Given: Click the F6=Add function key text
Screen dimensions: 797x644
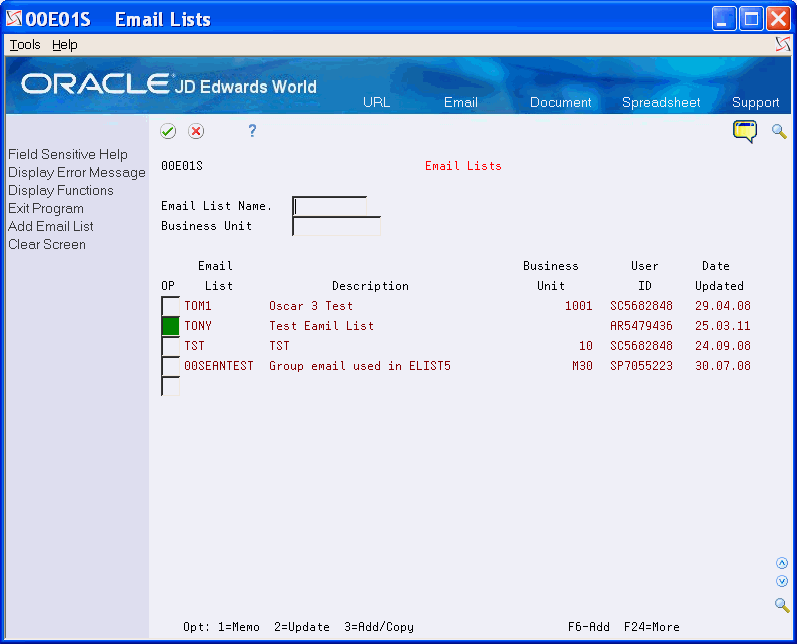Looking at the screenshot, I should pos(589,627).
